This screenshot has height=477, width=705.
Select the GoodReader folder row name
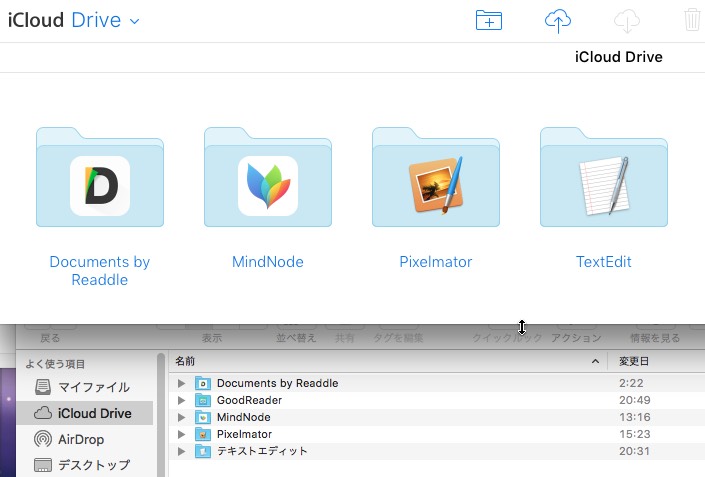(249, 400)
